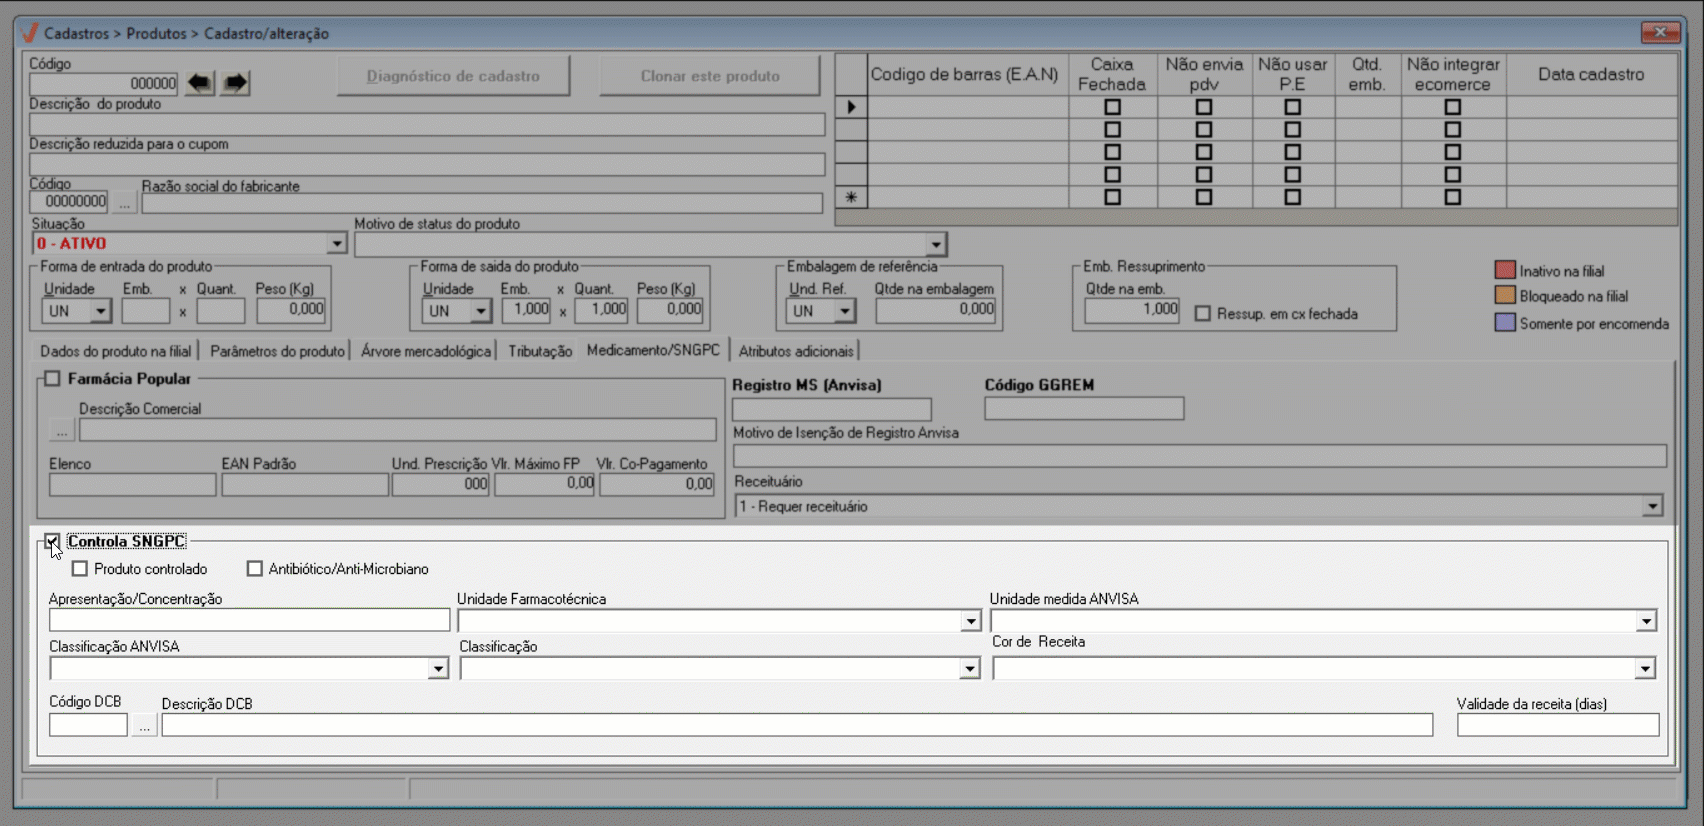Click the Diagnóstico de cadastro button

click(x=453, y=76)
